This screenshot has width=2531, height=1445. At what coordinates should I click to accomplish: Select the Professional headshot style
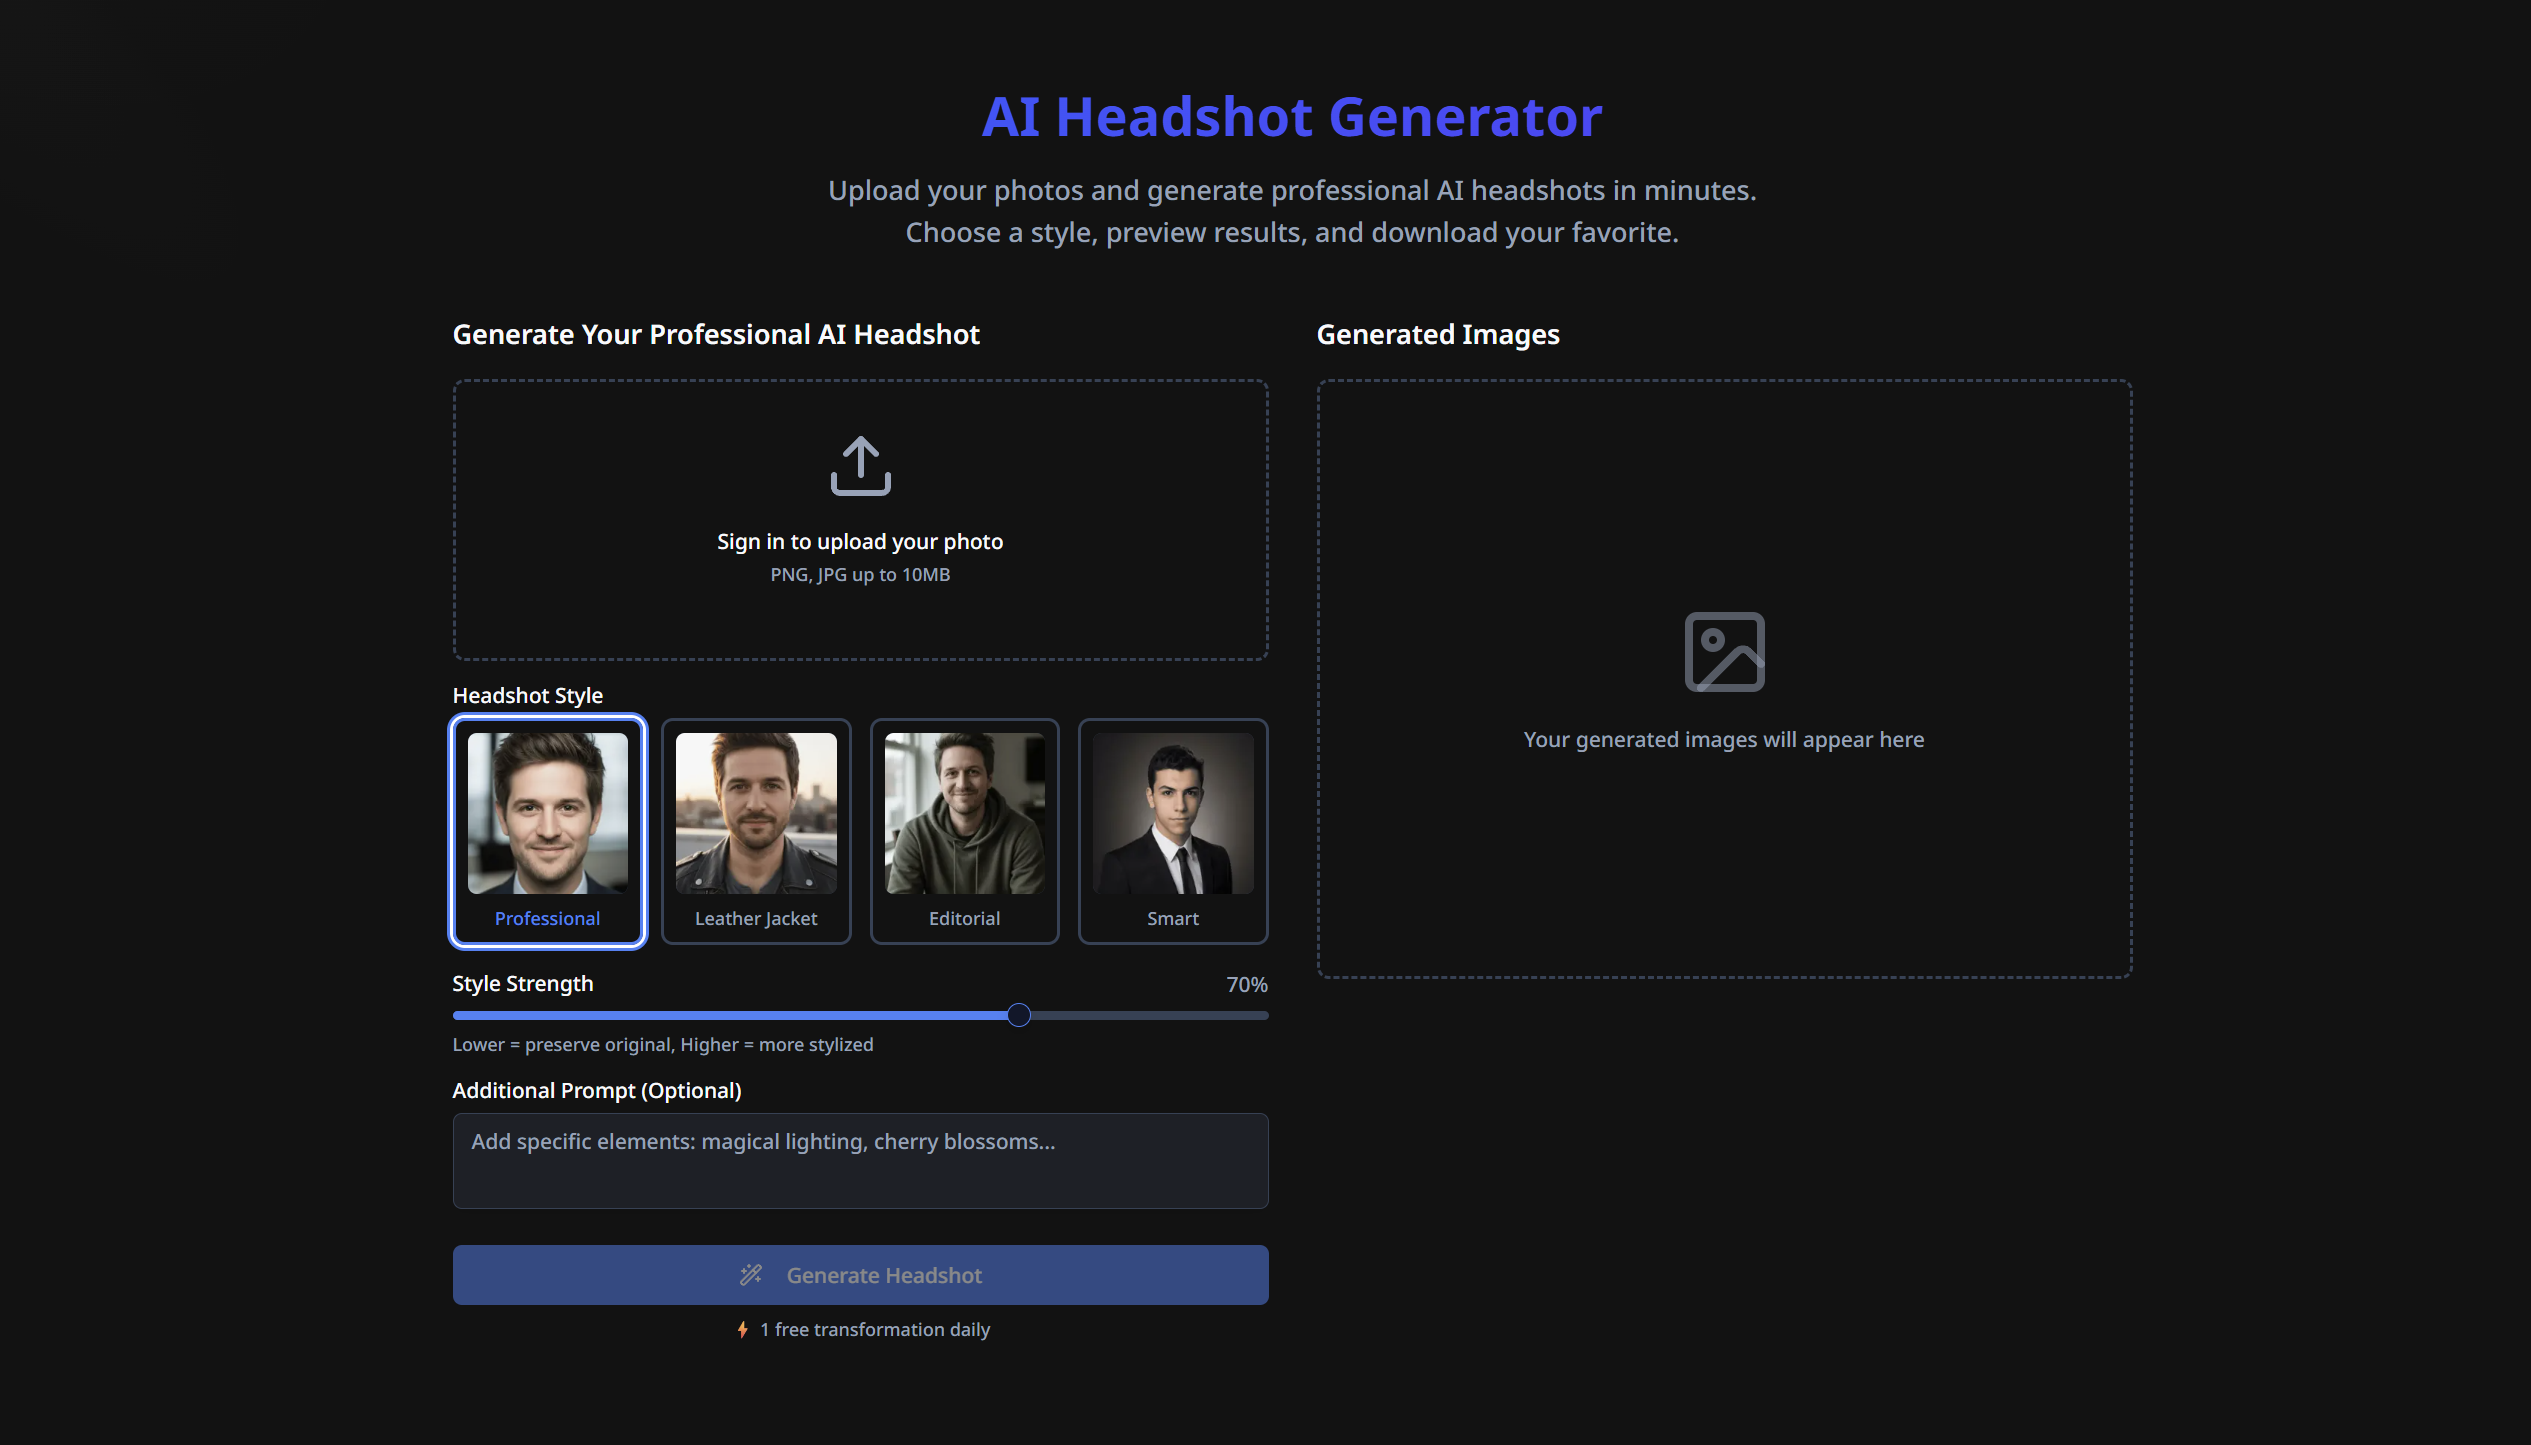pos(548,831)
